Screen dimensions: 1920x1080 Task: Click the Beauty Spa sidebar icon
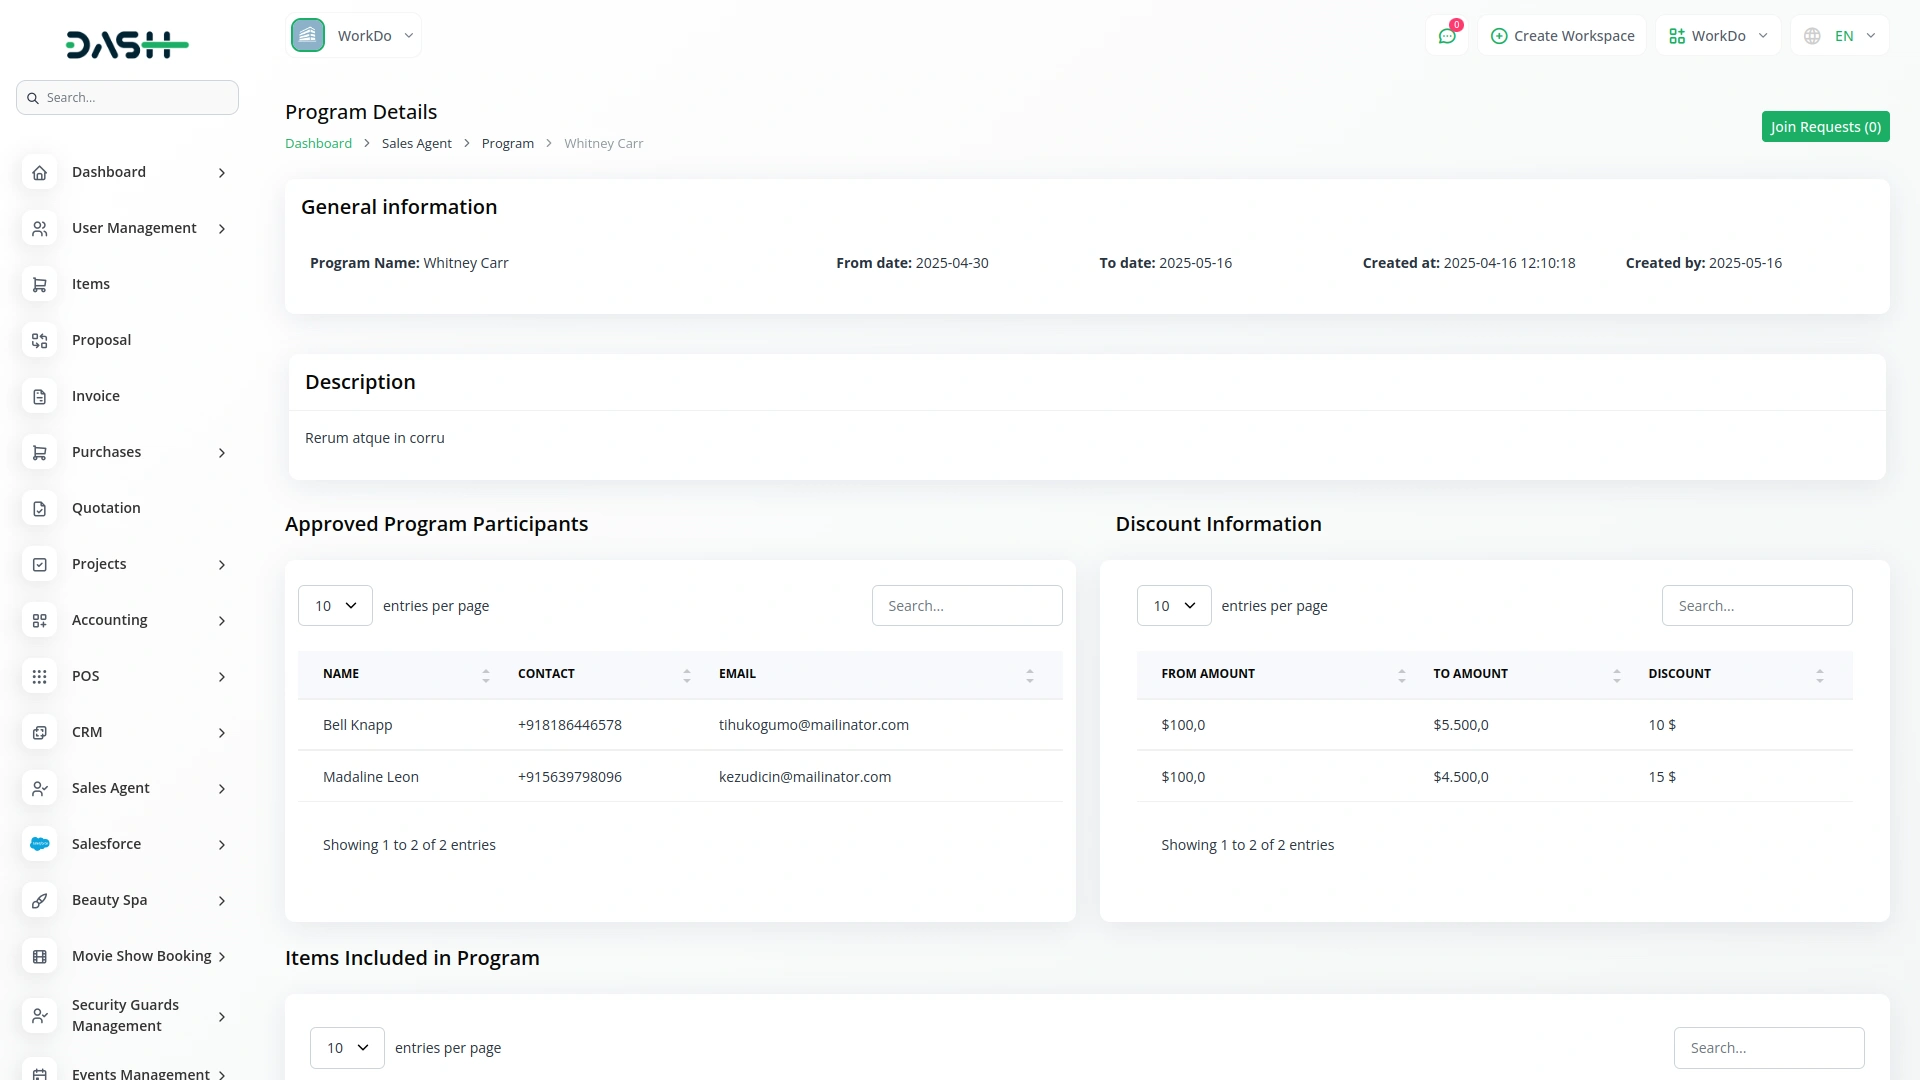[39, 900]
